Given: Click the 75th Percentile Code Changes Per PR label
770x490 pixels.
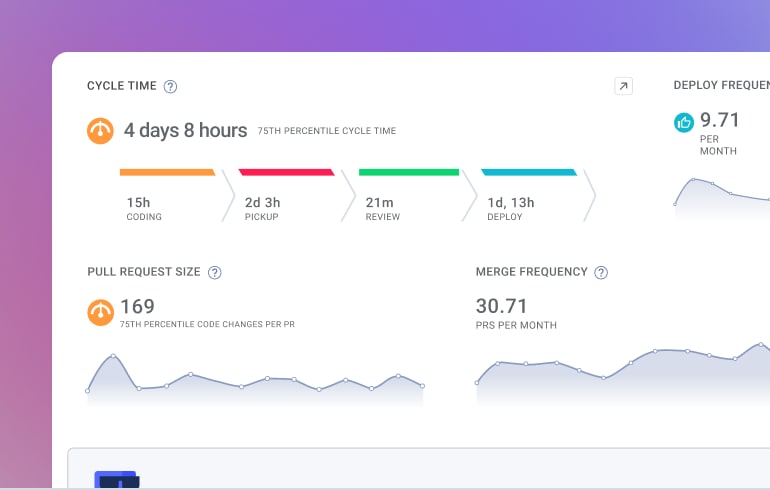Looking at the screenshot, I should pos(207,325).
